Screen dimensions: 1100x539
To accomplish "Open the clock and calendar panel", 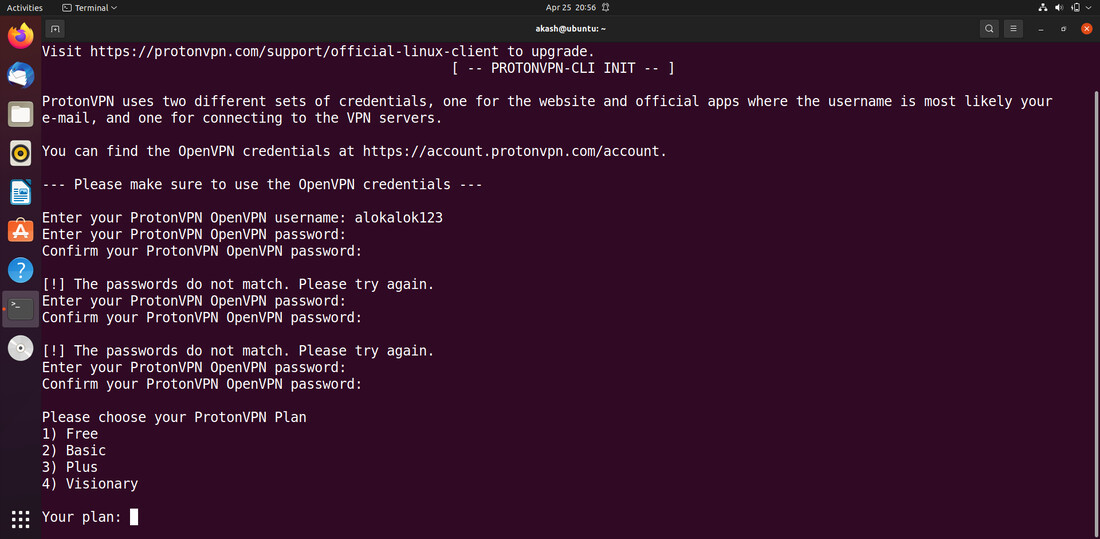I will 571,7.
